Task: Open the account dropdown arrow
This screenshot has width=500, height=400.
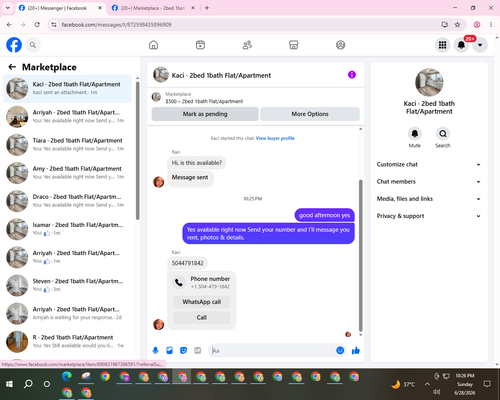Action: (x=480, y=45)
